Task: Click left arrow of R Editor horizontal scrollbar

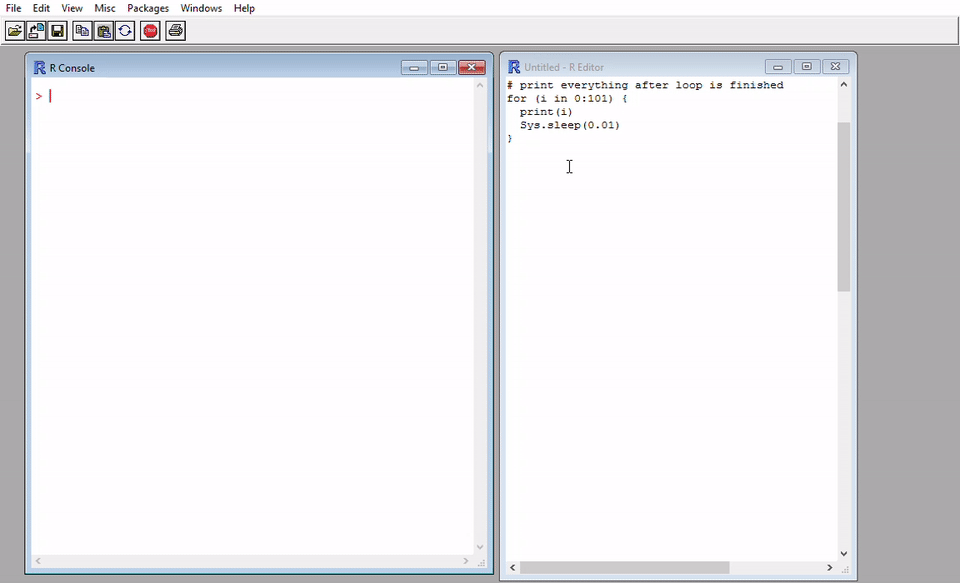Action: click(512, 568)
